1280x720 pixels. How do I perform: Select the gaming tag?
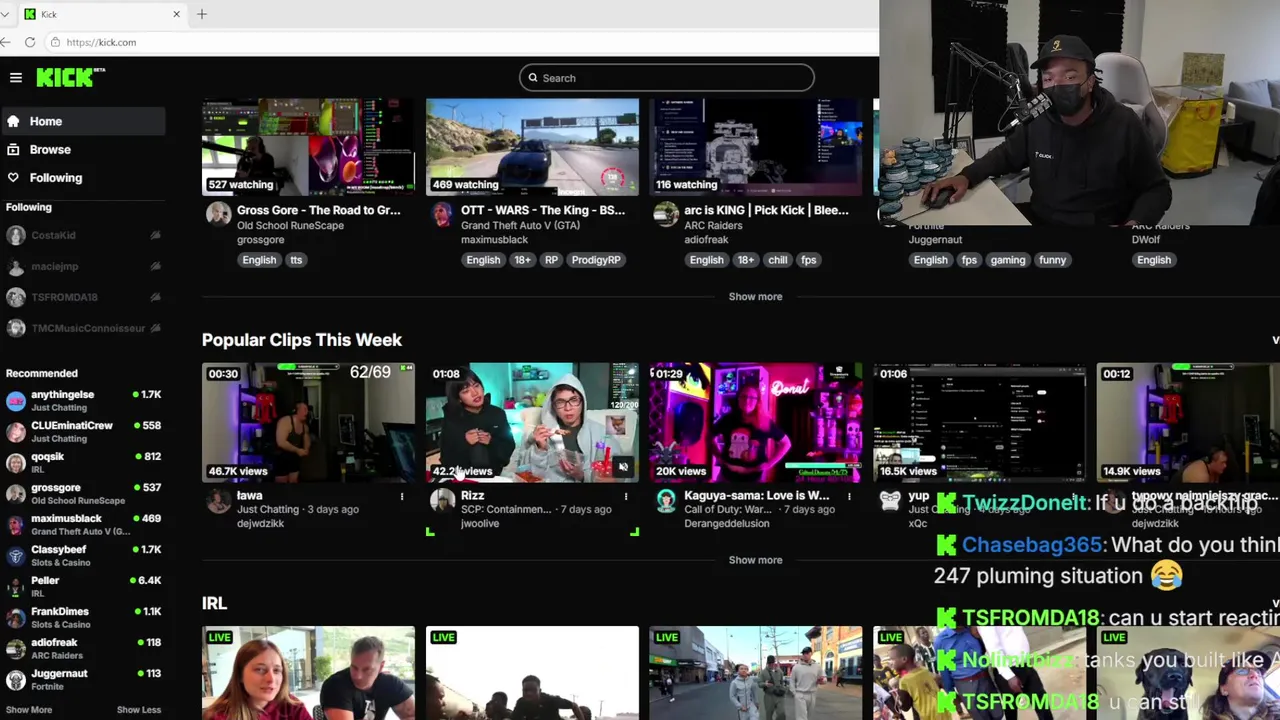point(1008,260)
